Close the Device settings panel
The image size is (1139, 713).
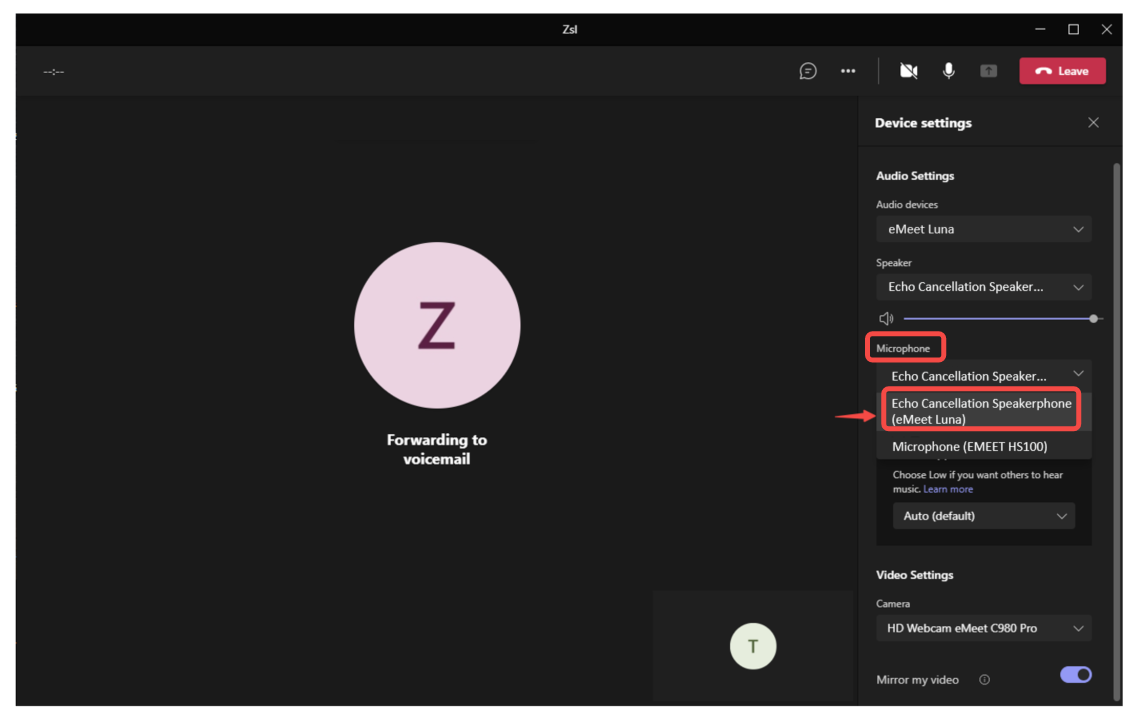1093,123
